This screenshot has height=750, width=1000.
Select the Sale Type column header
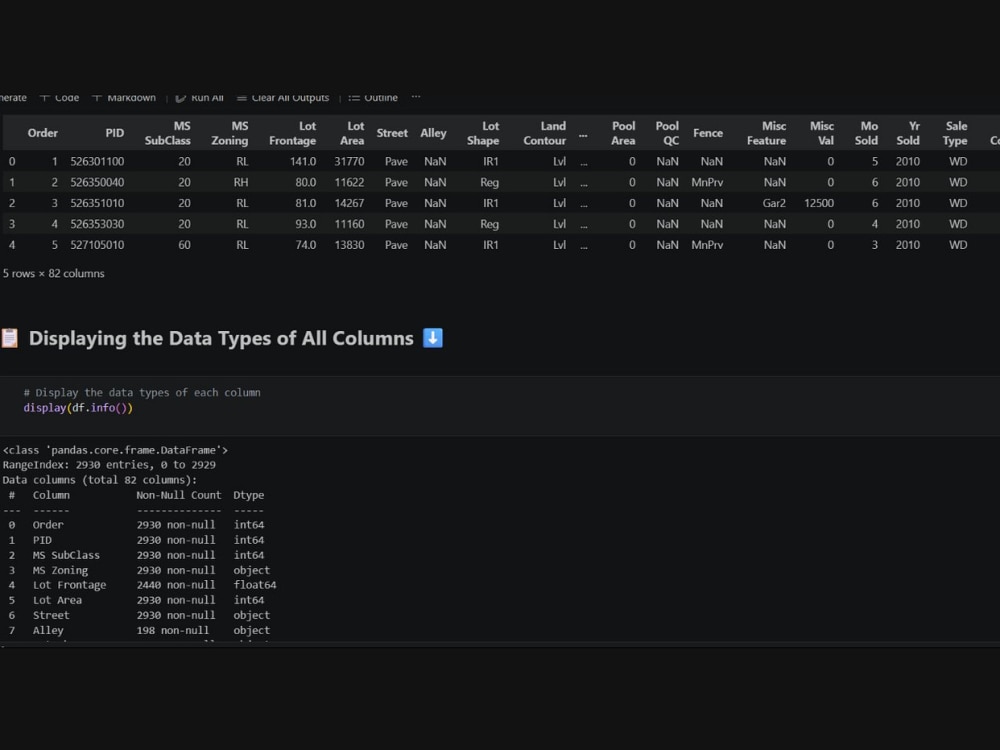click(955, 133)
